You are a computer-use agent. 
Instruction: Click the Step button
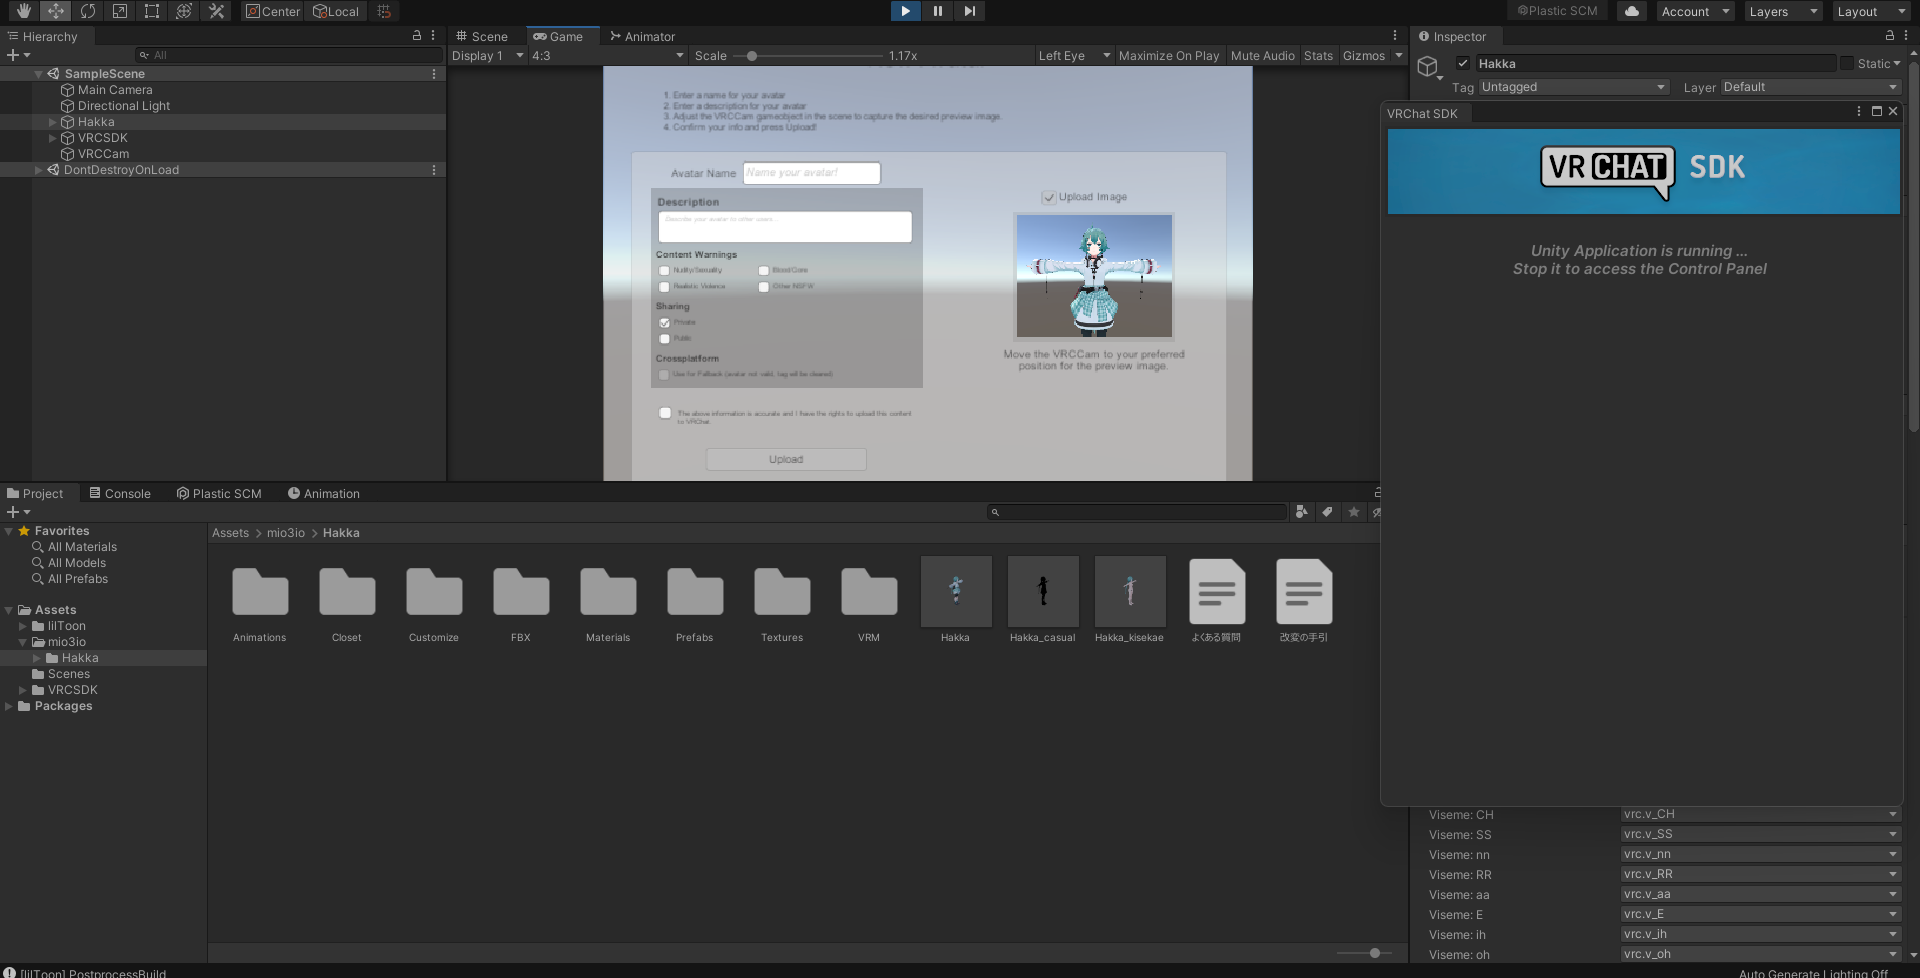pos(969,11)
